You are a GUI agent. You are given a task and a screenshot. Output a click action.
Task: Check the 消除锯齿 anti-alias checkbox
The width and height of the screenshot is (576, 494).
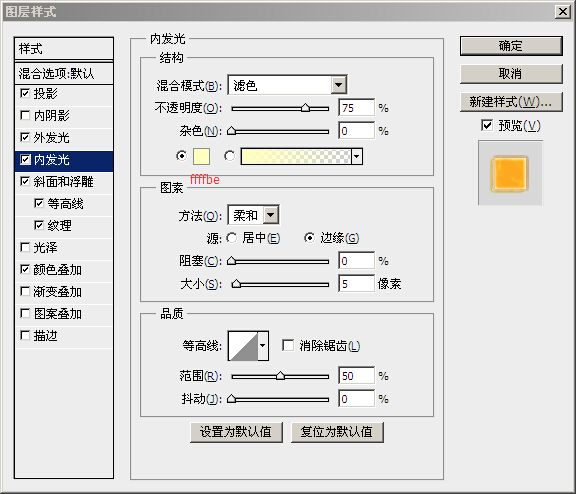pyautogui.click(x=288, y=345)
